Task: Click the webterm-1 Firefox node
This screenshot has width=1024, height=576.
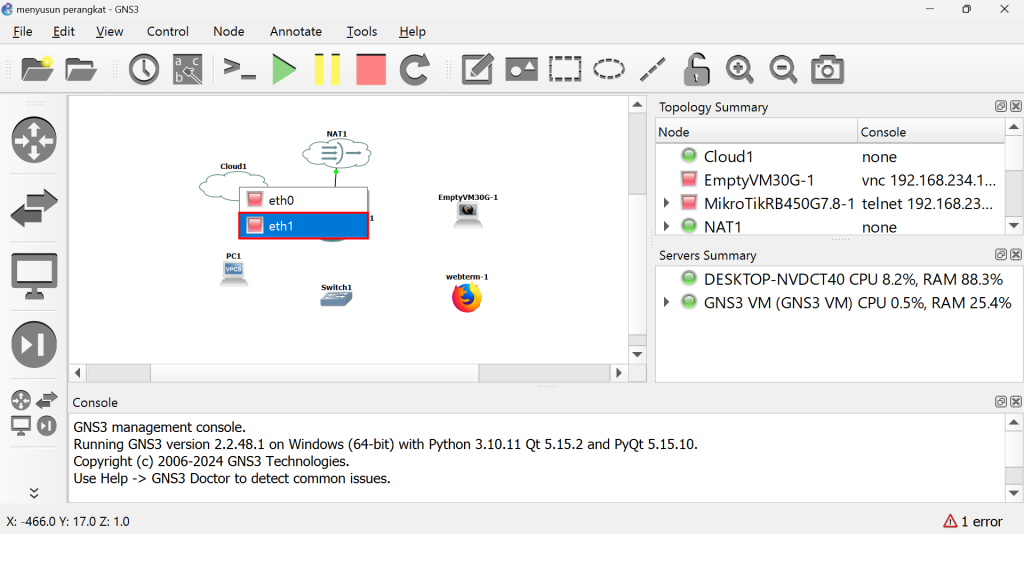Action: point(466,298)
